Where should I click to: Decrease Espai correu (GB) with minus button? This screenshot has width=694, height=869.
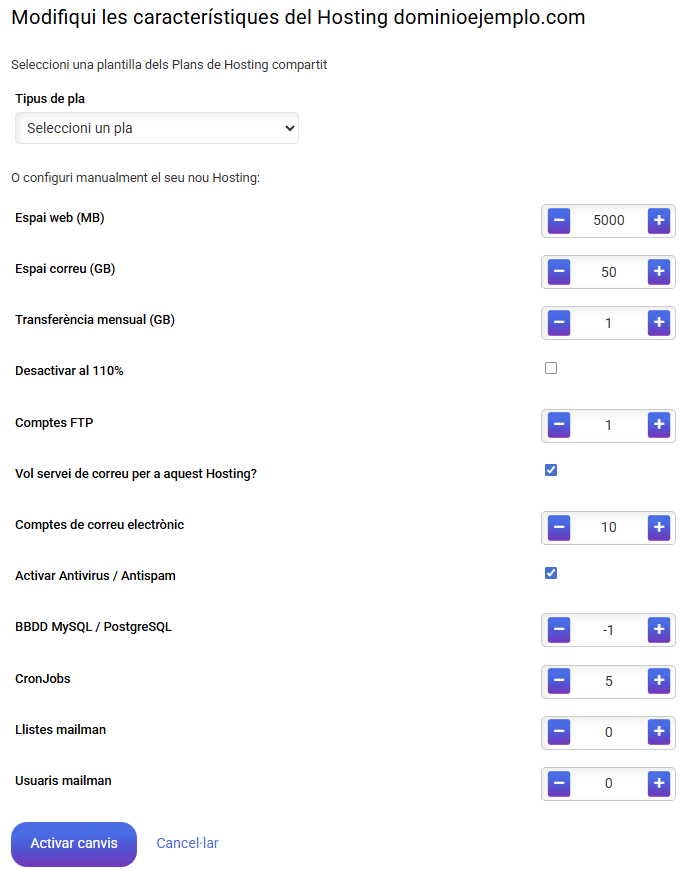click(x=559, y=272)
